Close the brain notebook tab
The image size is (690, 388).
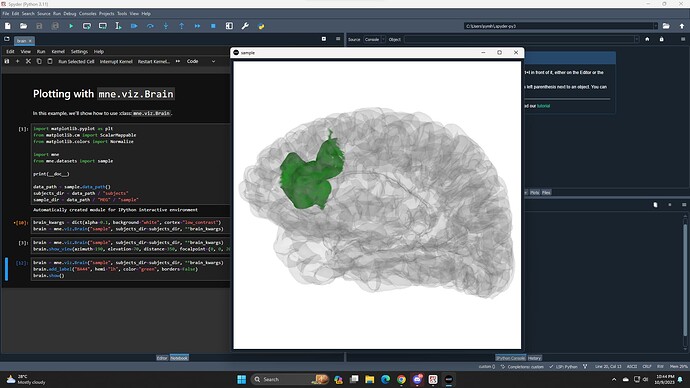30,41
